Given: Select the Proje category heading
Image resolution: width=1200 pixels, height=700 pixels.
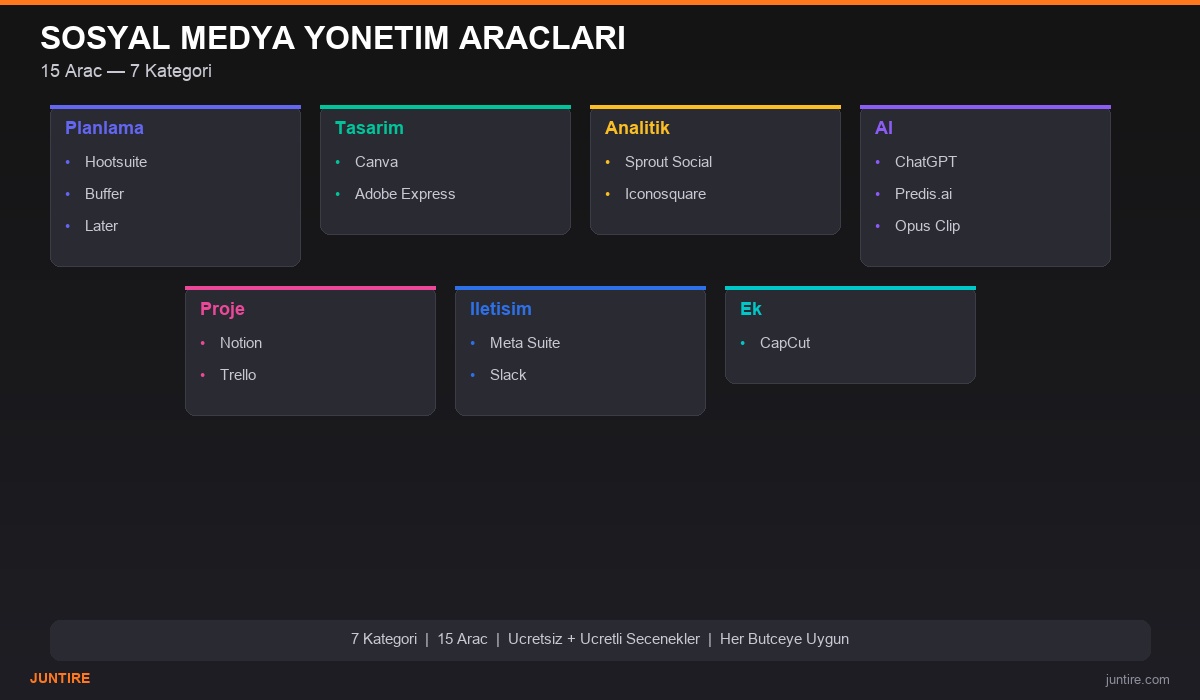Looking at the screenshot, I should tap(222, 309).
